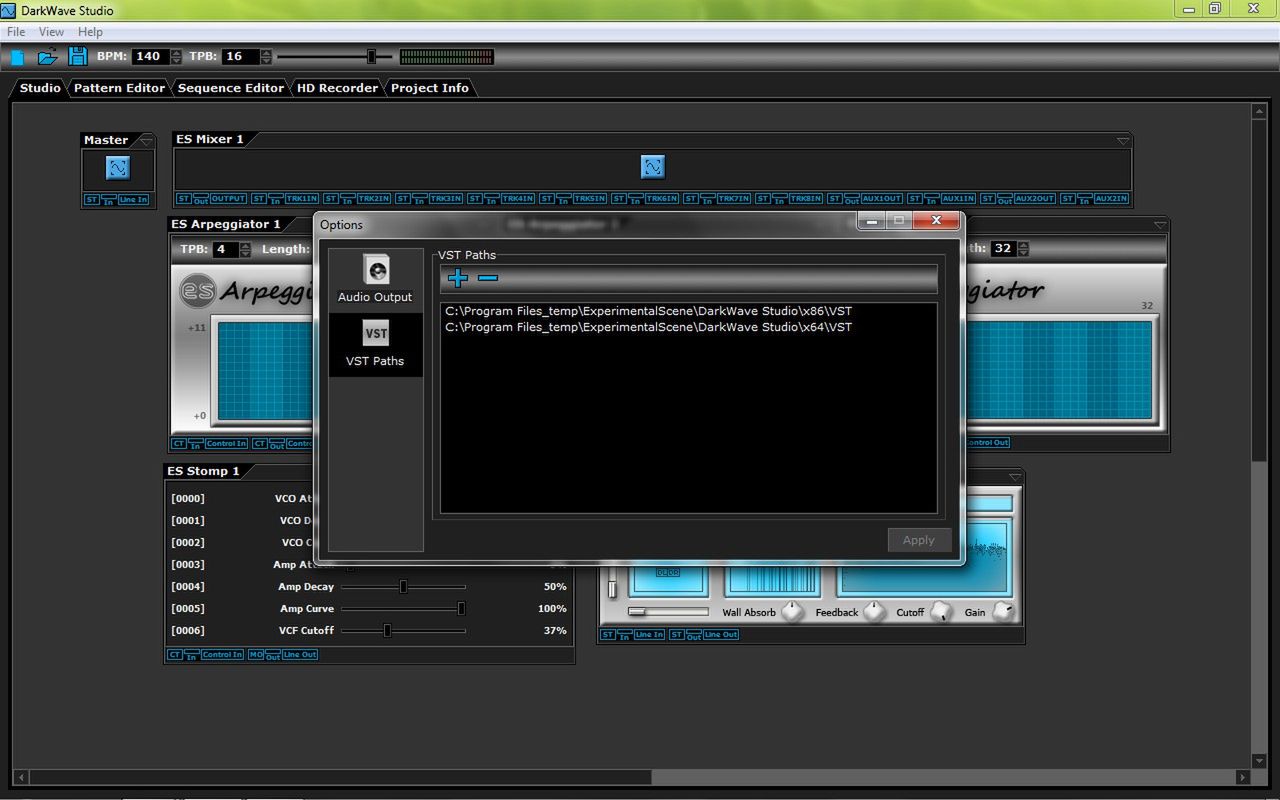
Task: Click the ES Arpeggiator 1 Control In connector
Action: pyautogui.click(x=226, y=444)
